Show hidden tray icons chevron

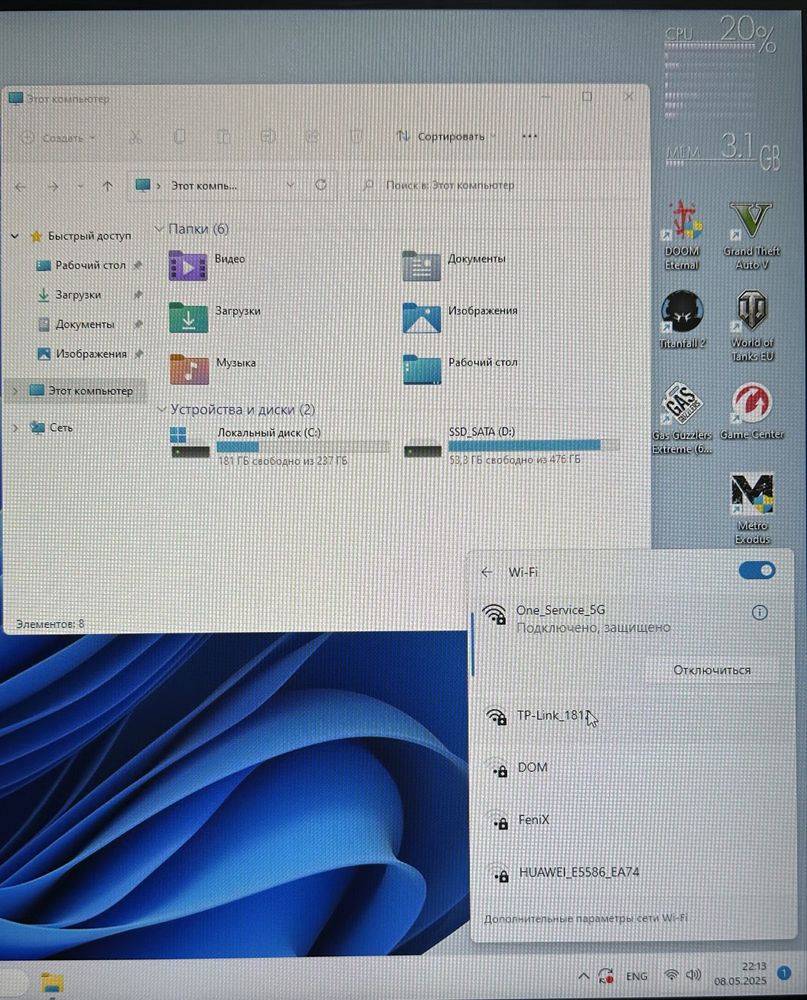coord(583,976)
